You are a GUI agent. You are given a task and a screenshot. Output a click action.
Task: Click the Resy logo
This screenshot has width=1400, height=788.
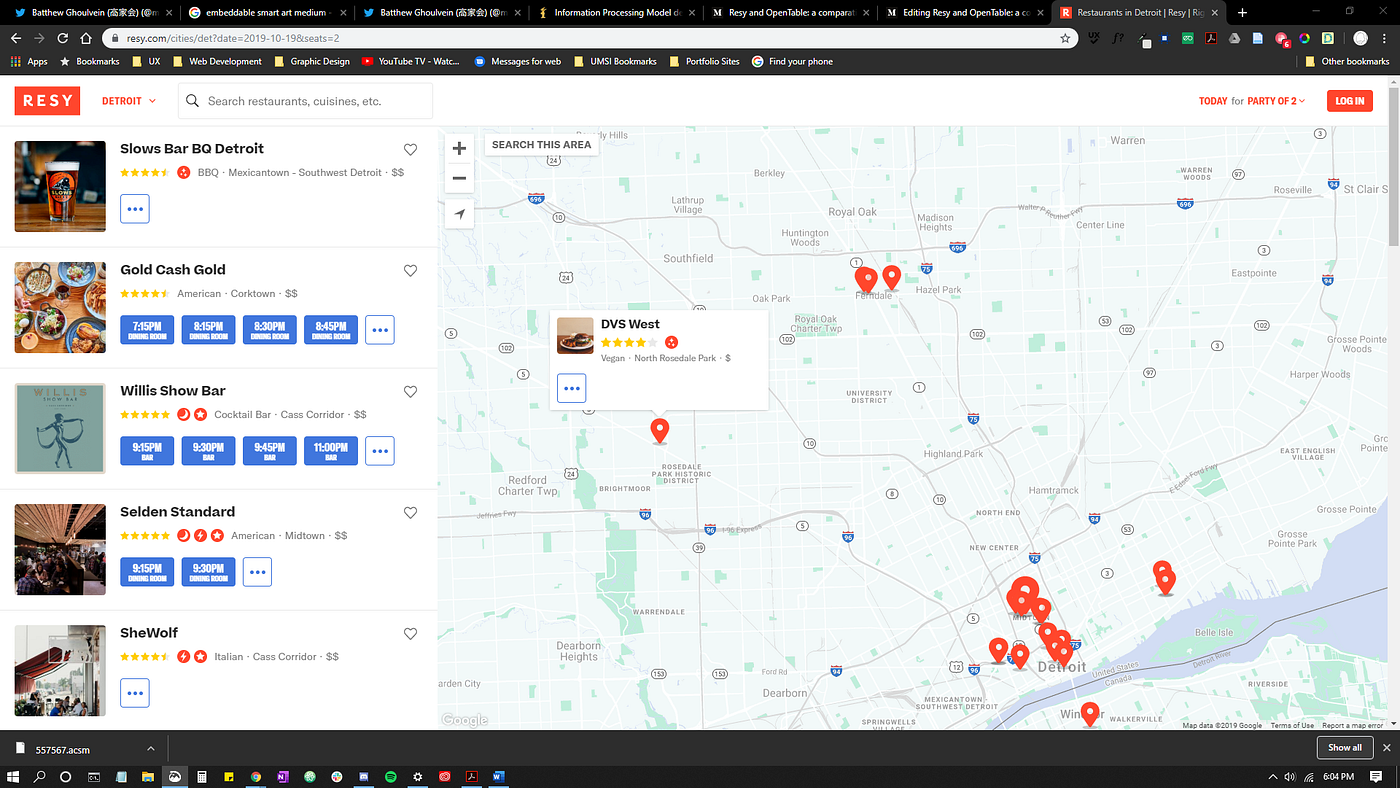(x=47, y=101)
